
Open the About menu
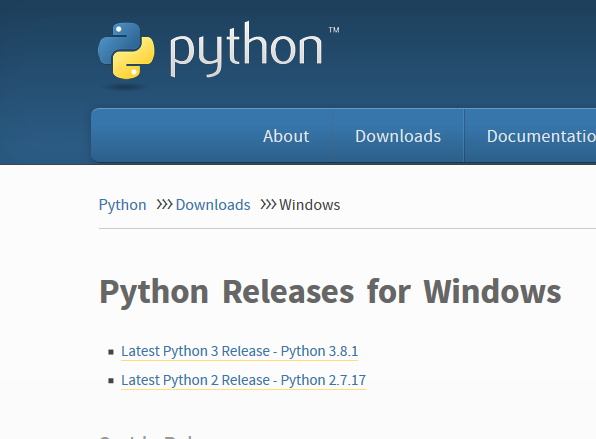pyautogui.click(x=286, y=136)
